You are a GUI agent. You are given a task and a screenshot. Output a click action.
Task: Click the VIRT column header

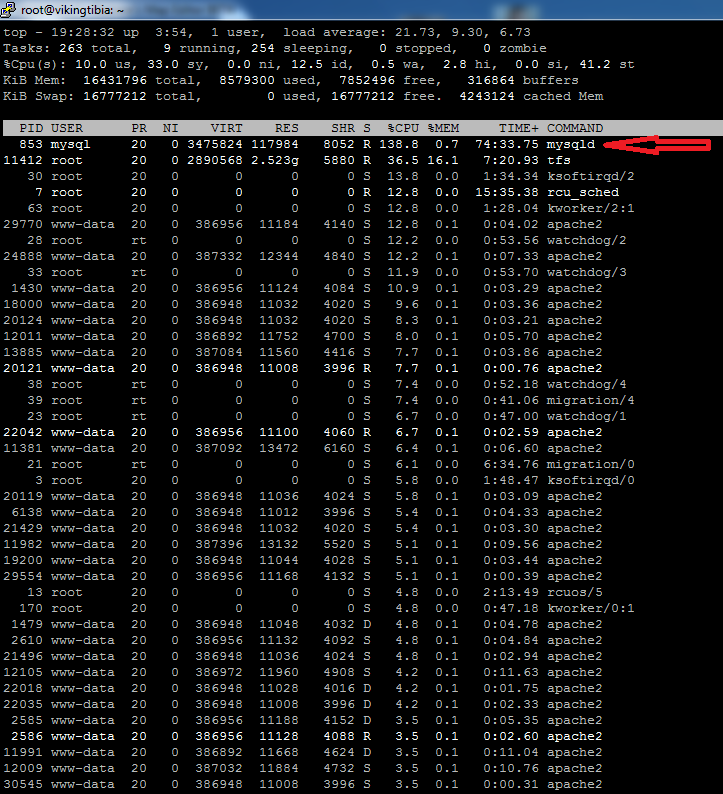click(227, 128)
